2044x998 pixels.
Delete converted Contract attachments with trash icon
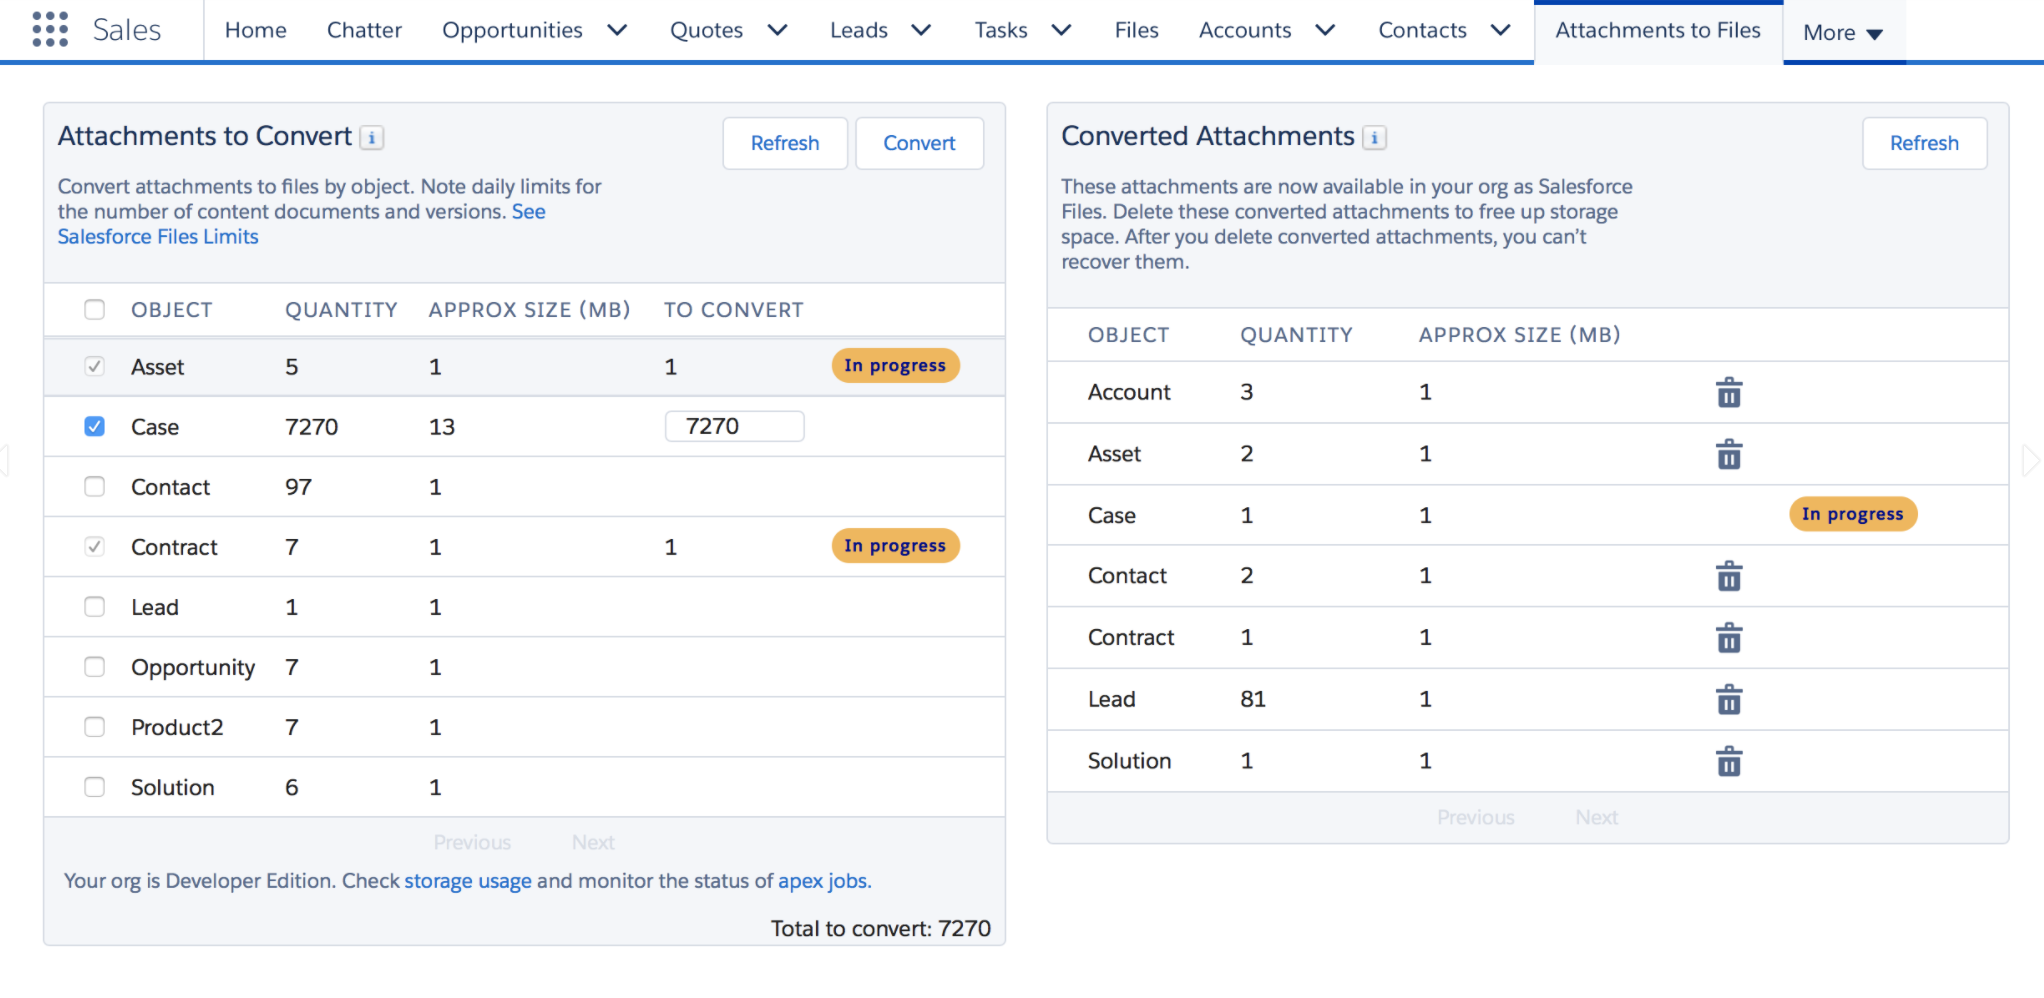(1729, 639)
